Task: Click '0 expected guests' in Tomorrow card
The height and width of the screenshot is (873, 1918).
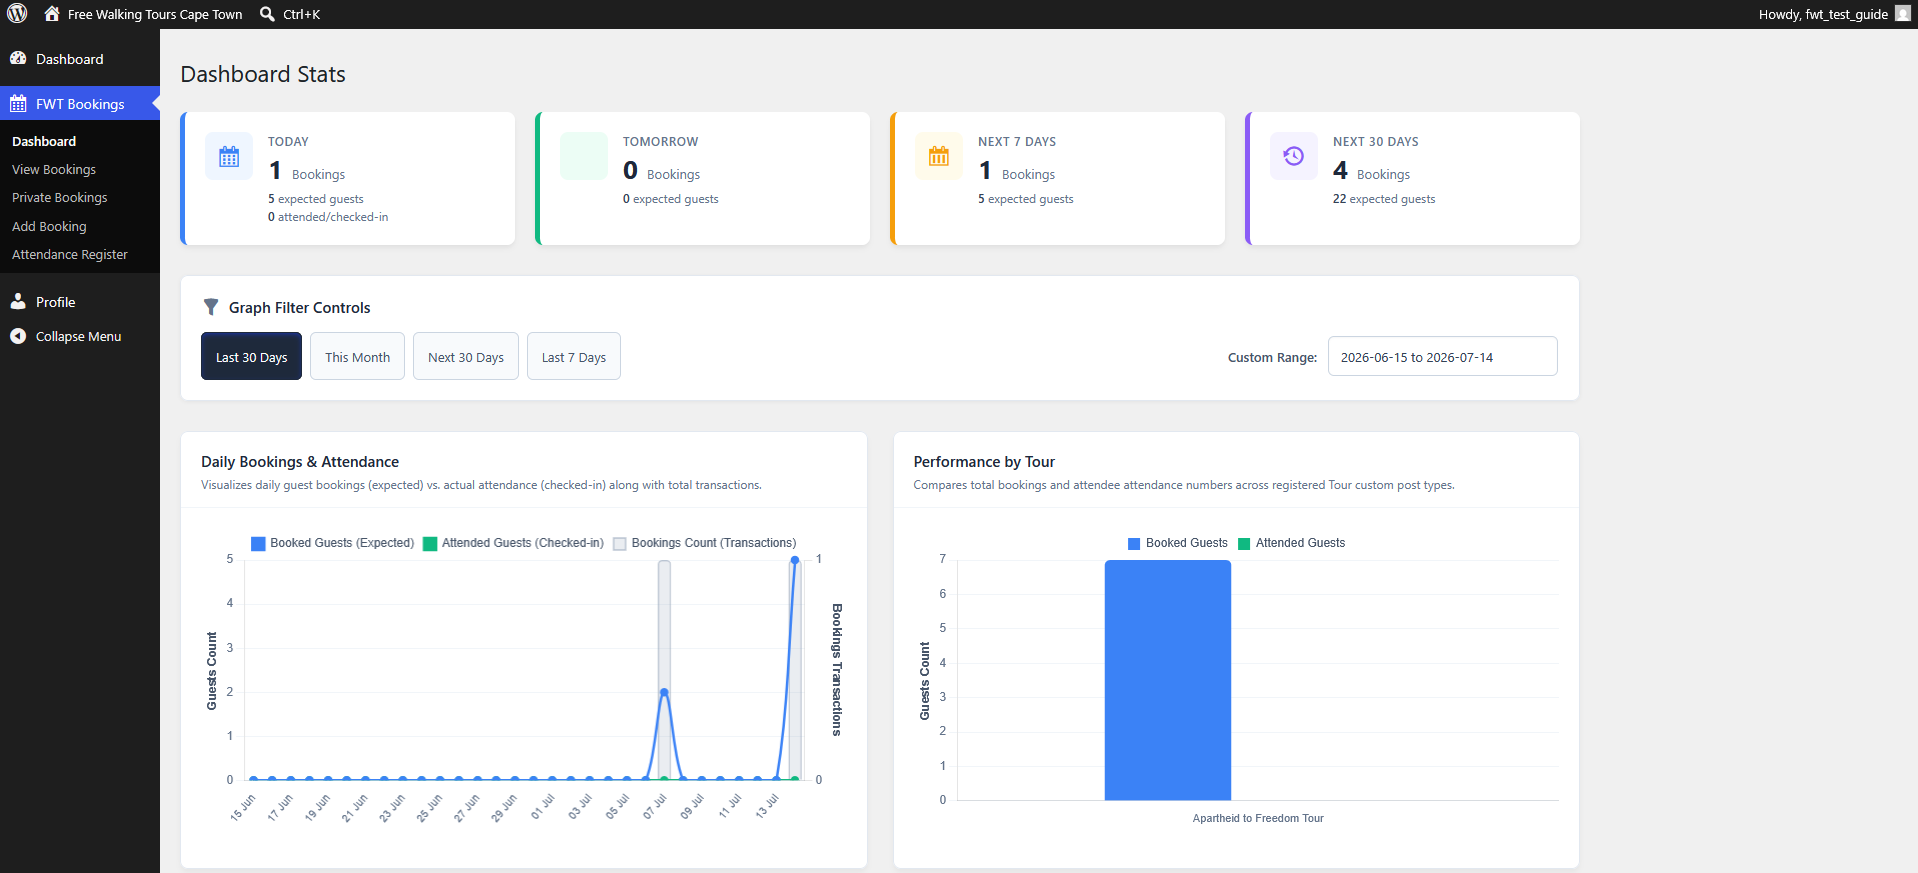Action: [671, 199]
